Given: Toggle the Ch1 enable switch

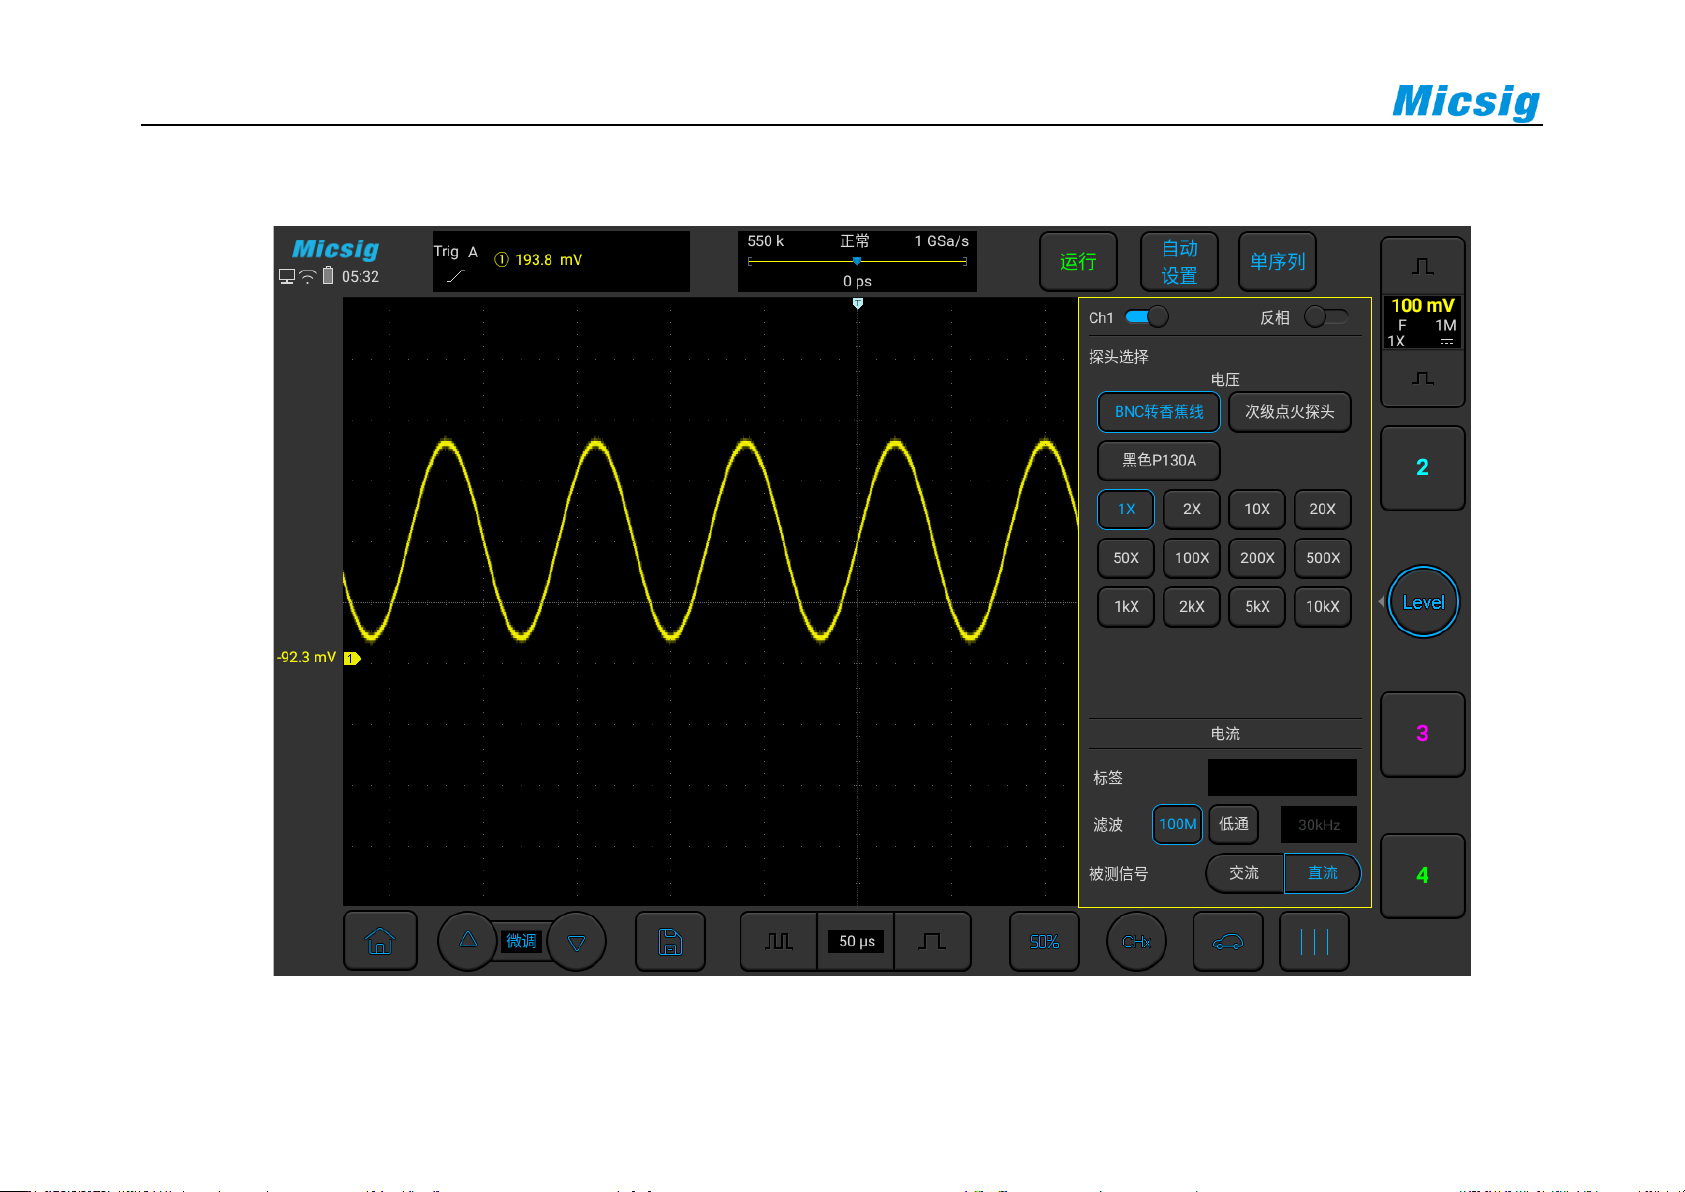Looking at the screenshot, I should [x=1146, y=317].
